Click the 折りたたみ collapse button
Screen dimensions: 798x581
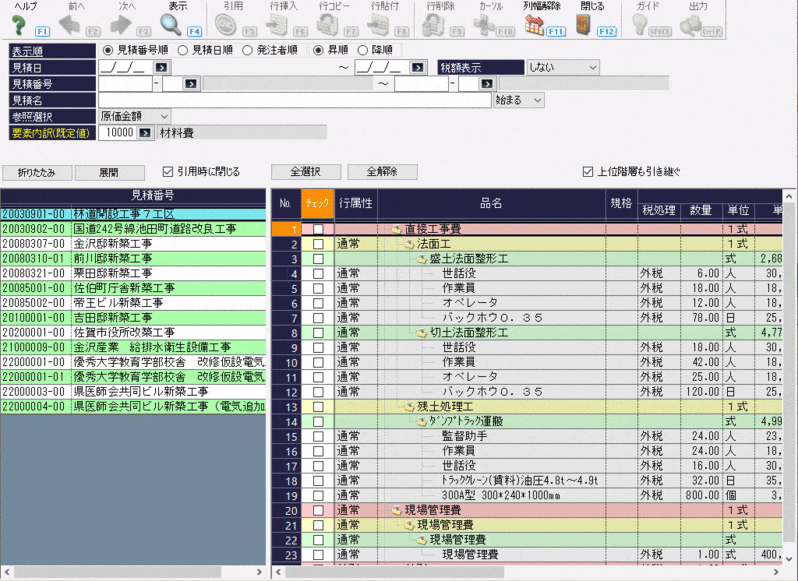(x=35, y=172)
